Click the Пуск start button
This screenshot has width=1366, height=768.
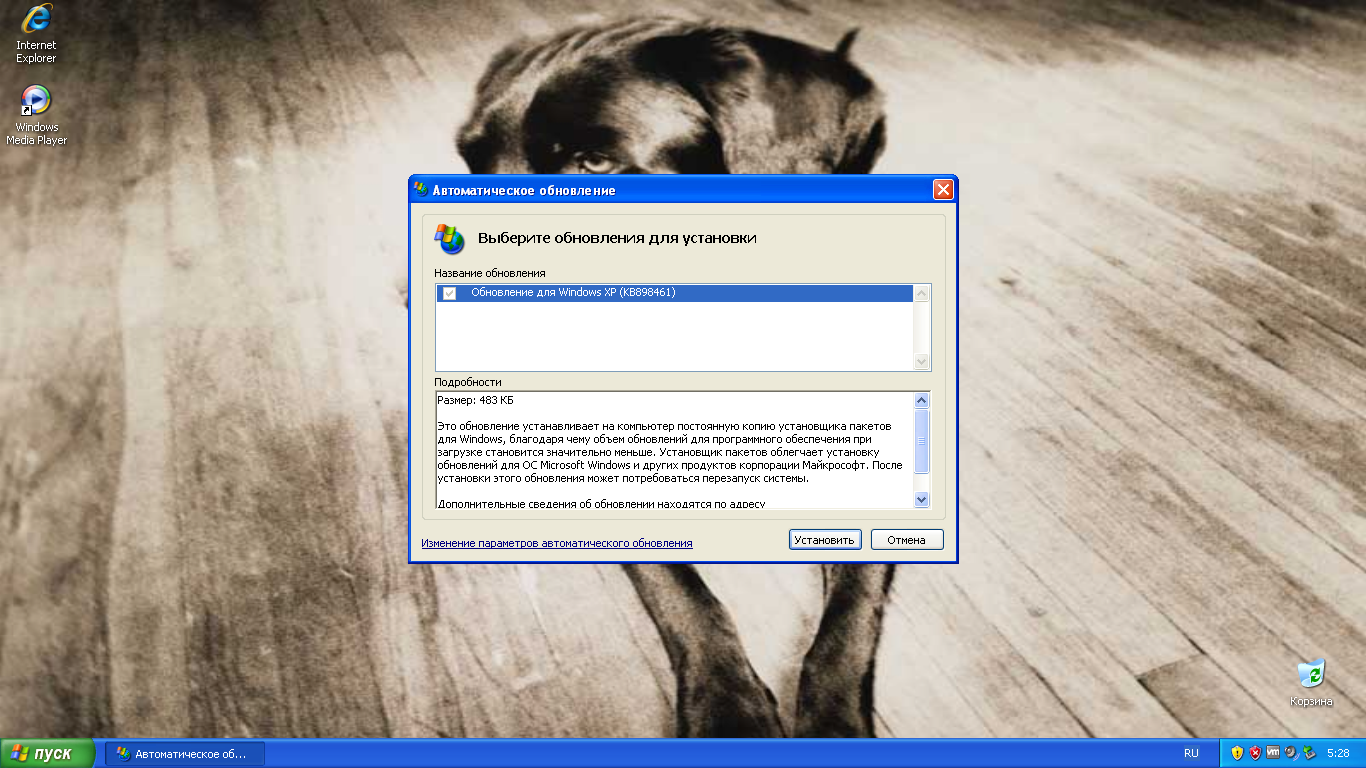tap(47, 753)
